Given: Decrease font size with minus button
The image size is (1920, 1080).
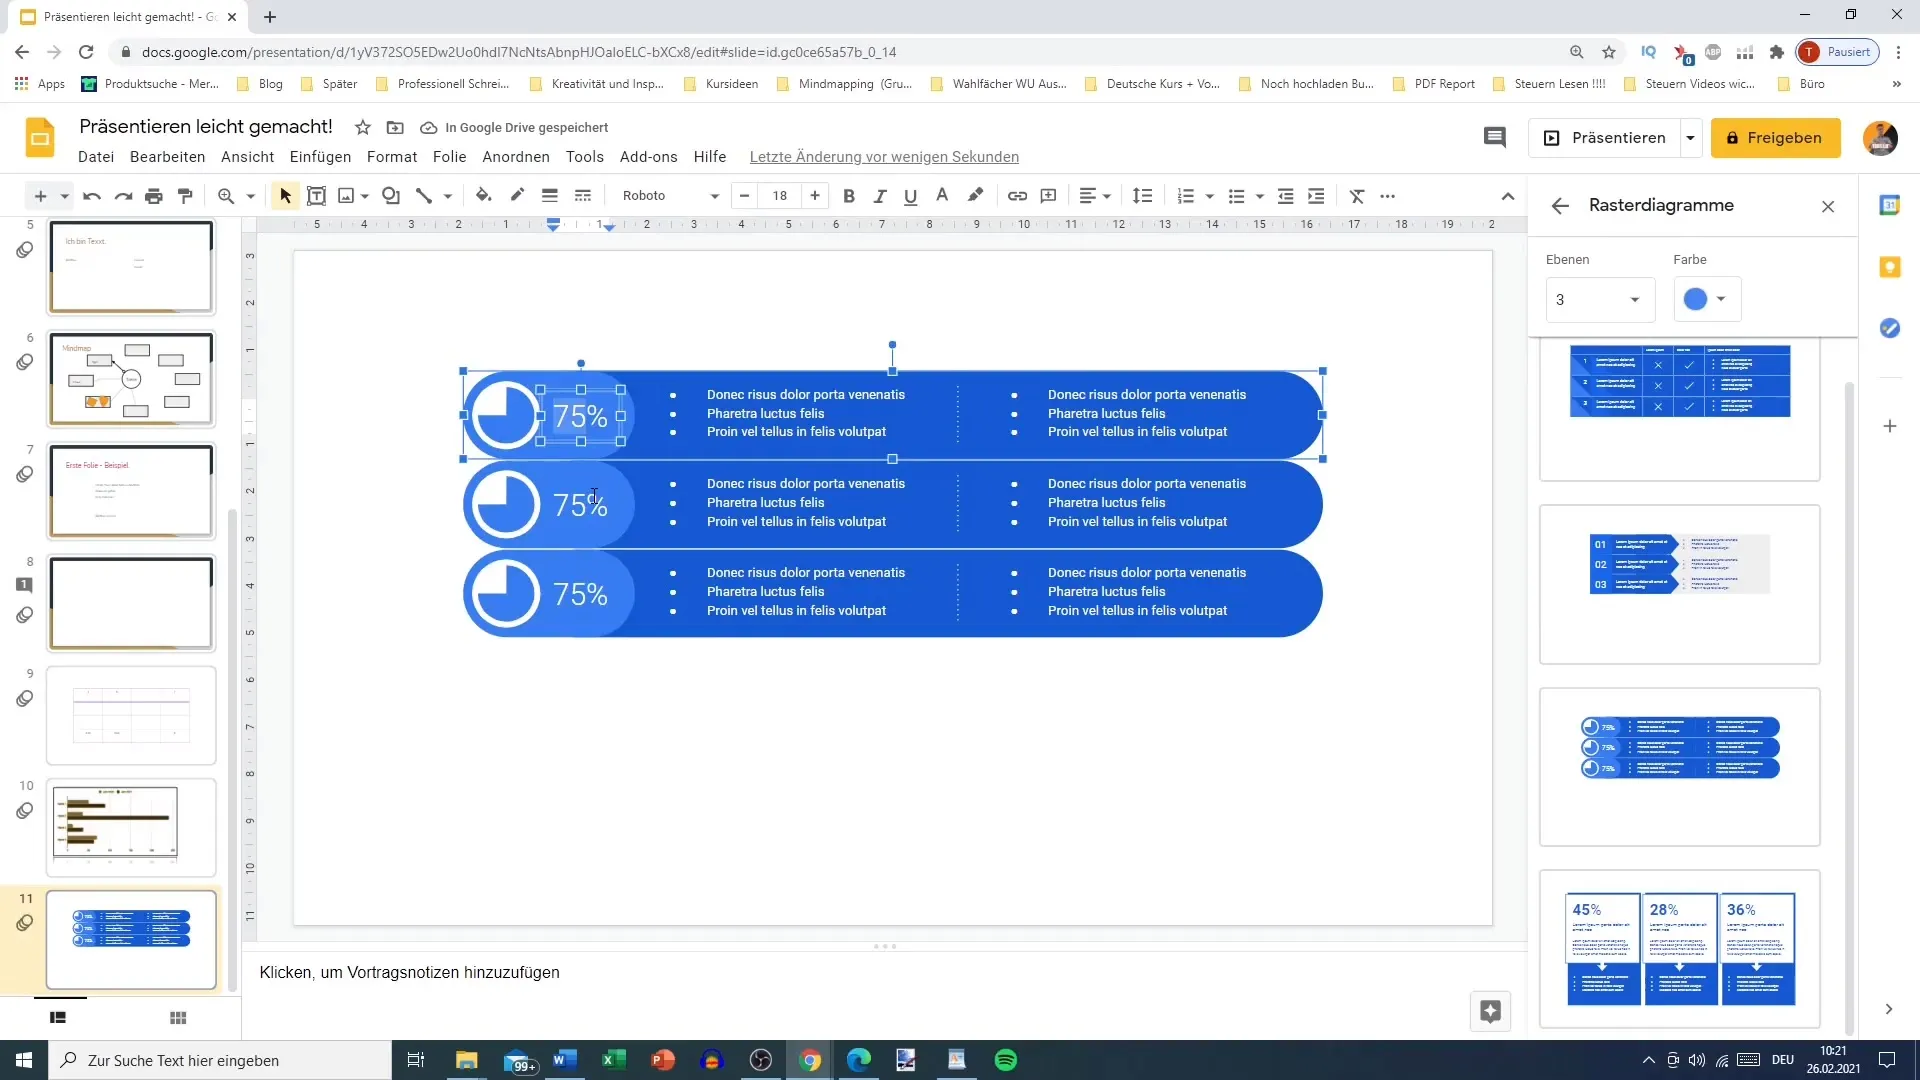Looking at the screenshot, I should point(744,196).
